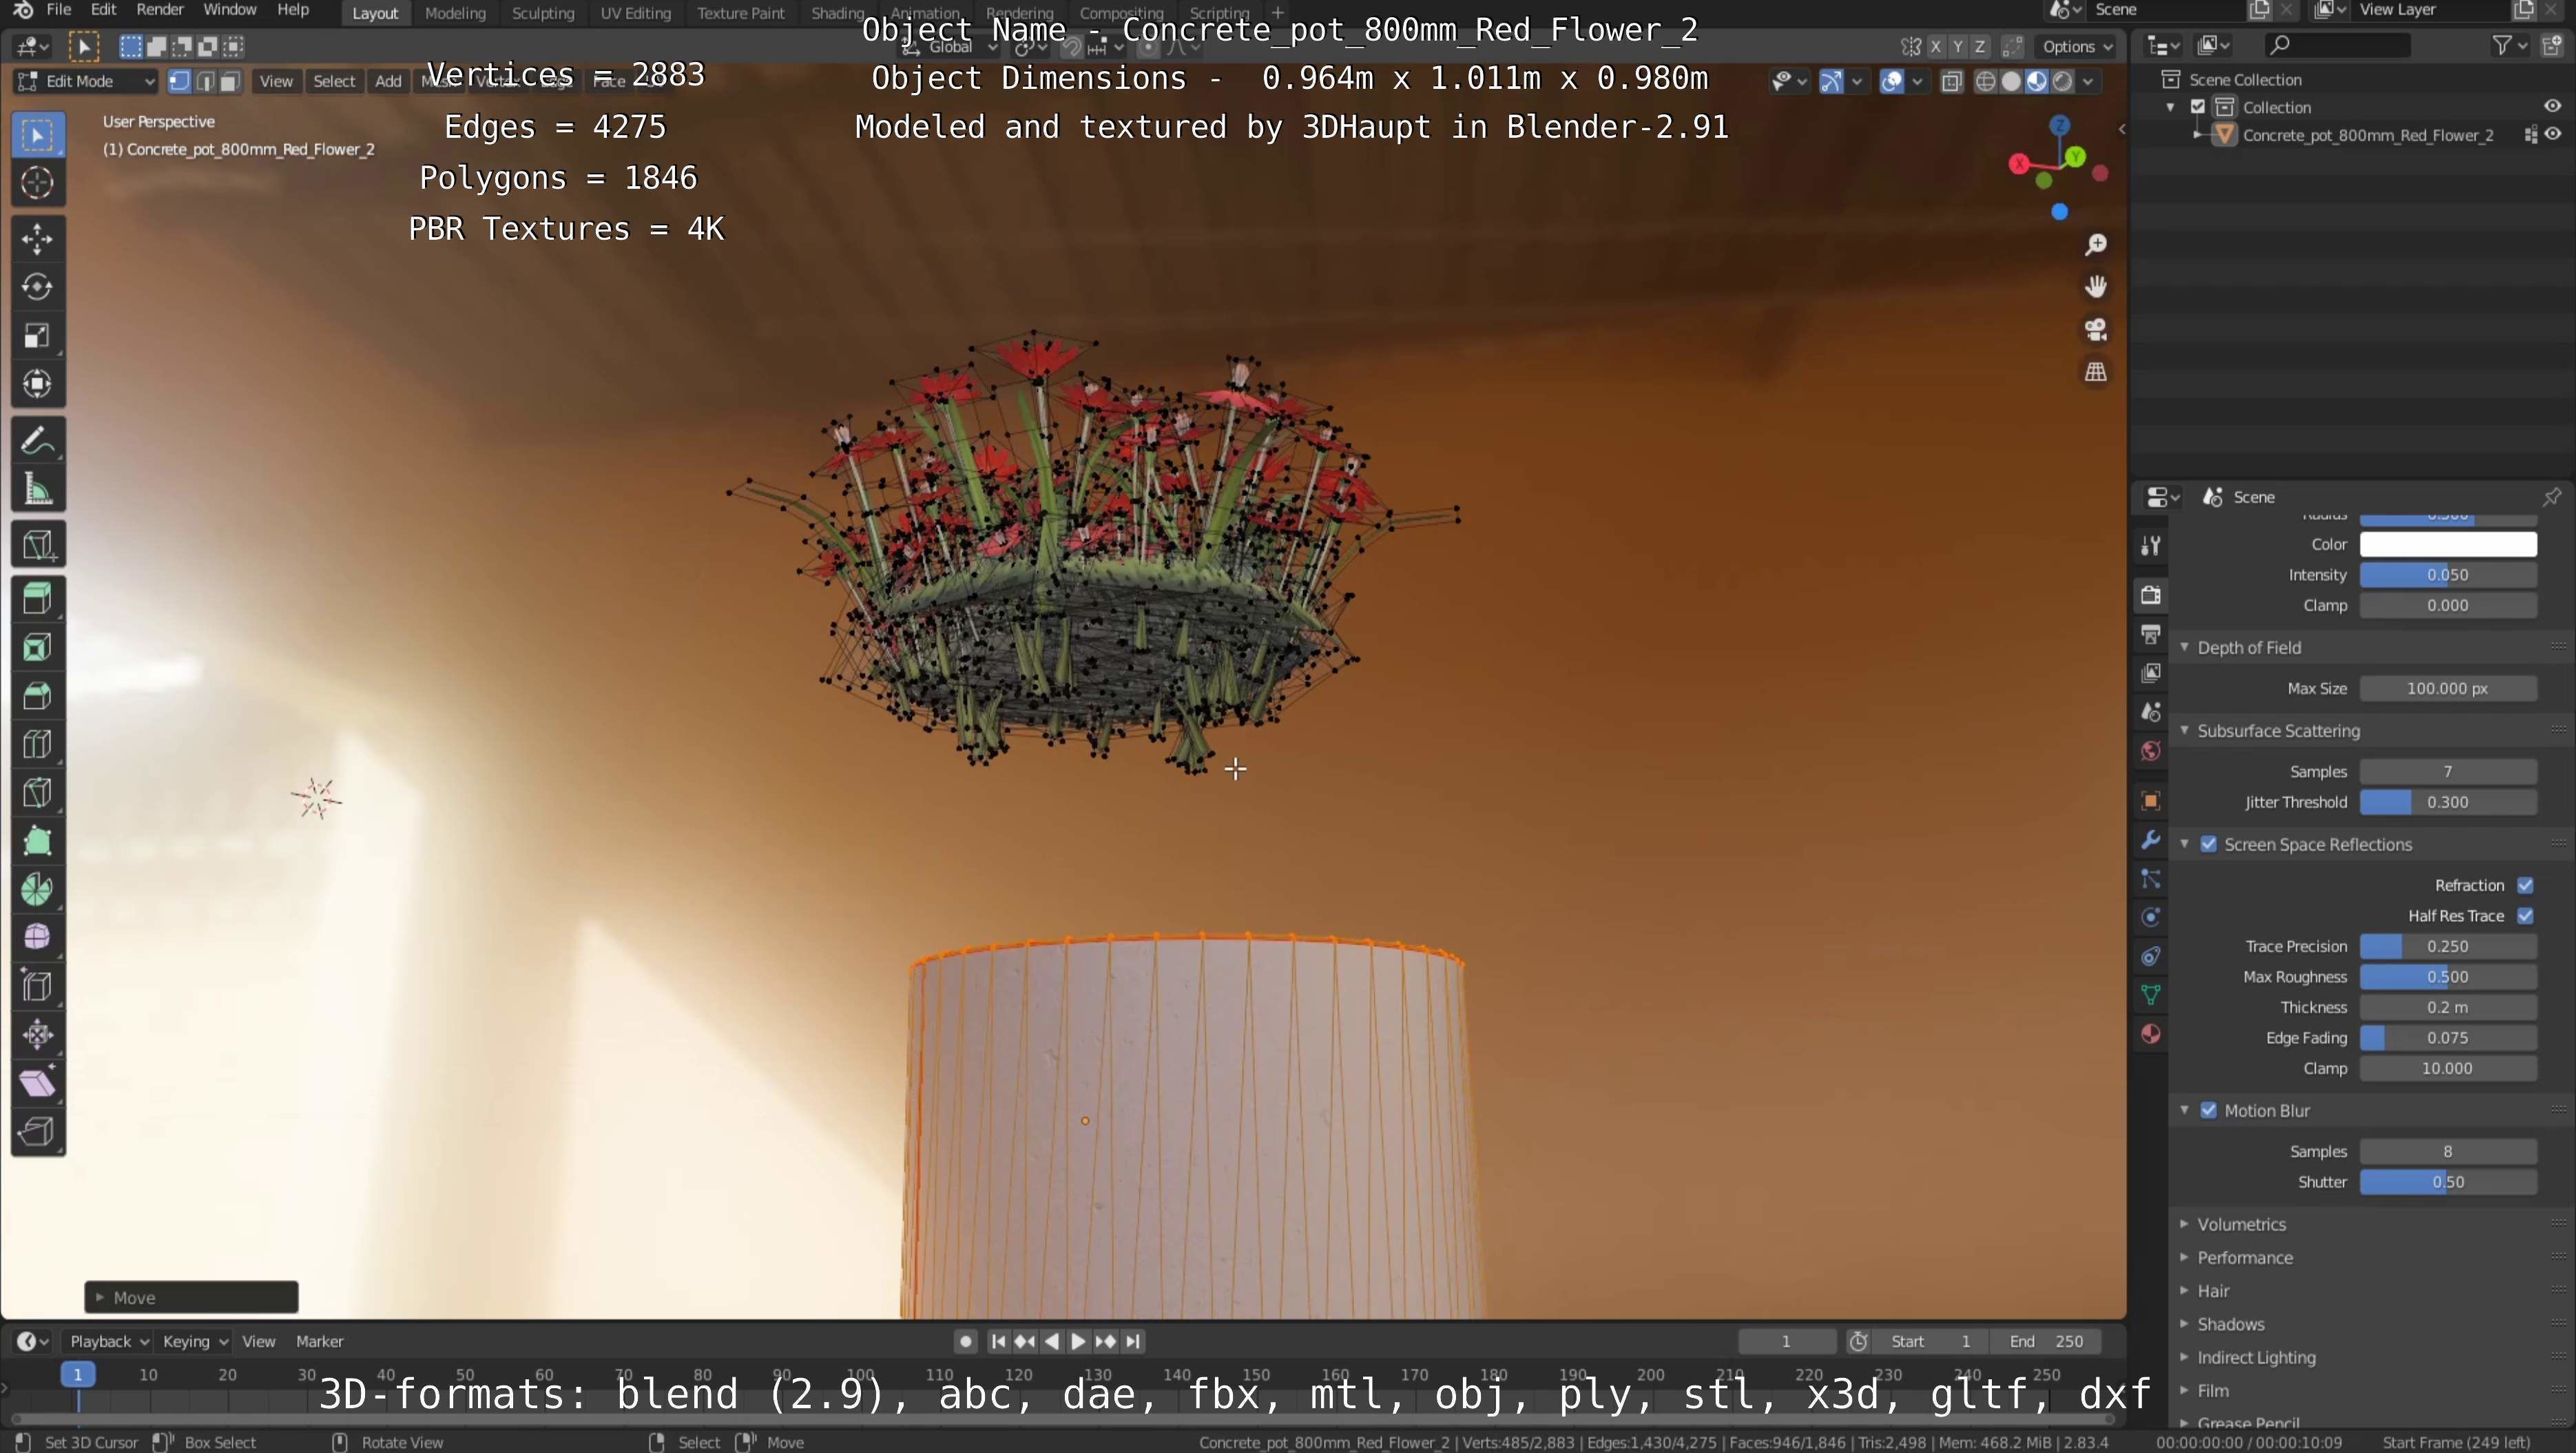
Task: Switch to edge select mode
Action: coord(205,82)
